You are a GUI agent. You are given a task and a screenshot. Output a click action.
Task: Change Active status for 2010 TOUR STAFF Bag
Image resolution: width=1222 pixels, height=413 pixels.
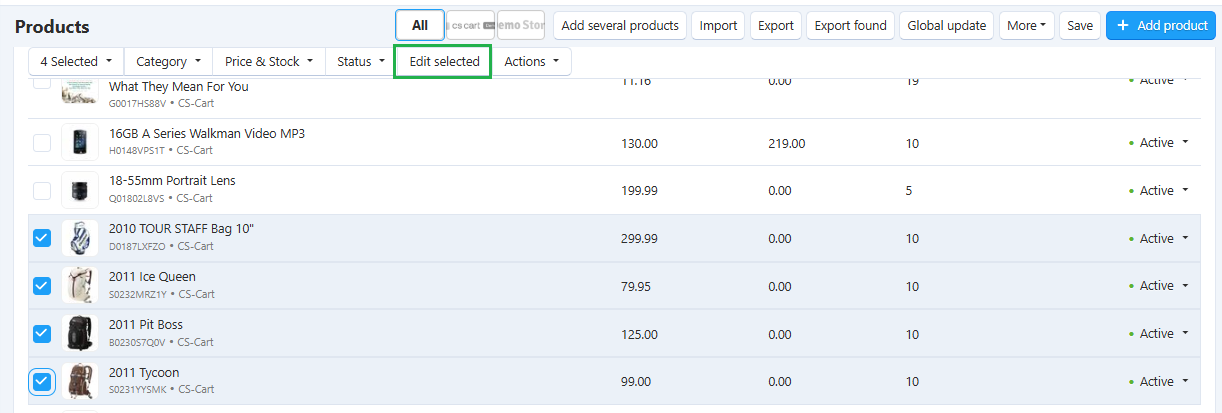tap(1160, 238)
